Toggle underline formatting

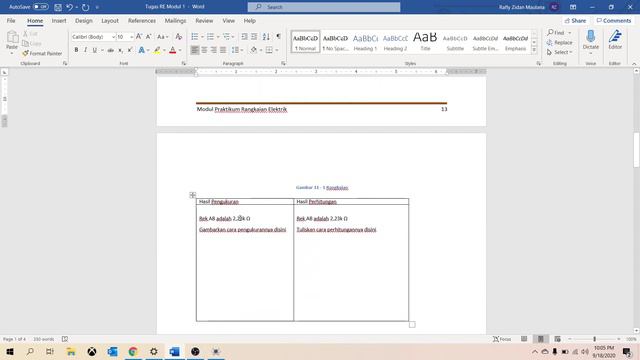pyautogui.click(x=95, y=50)
